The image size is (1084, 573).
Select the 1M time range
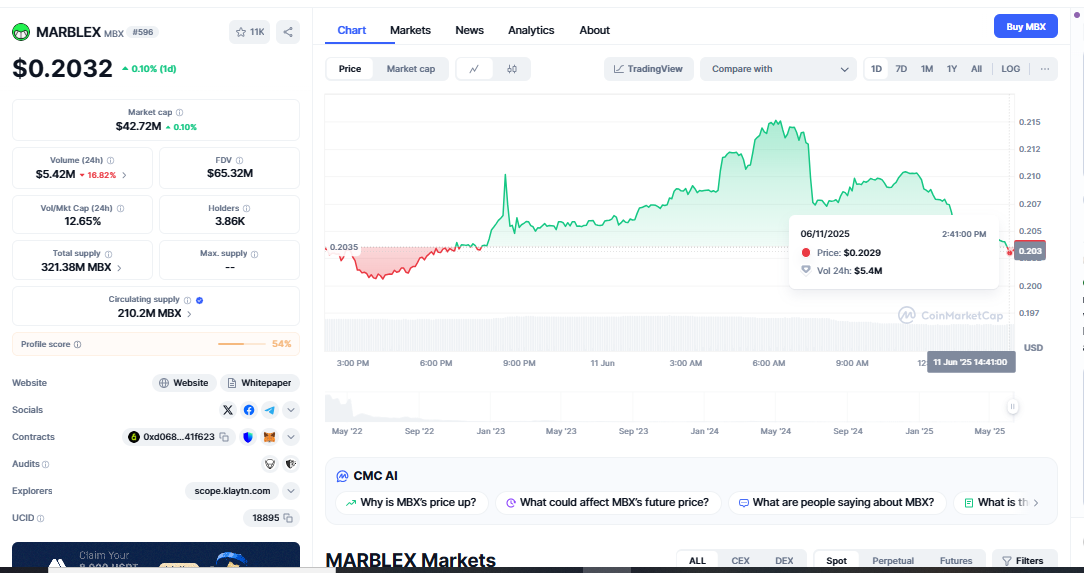click(x=926, y=69)
